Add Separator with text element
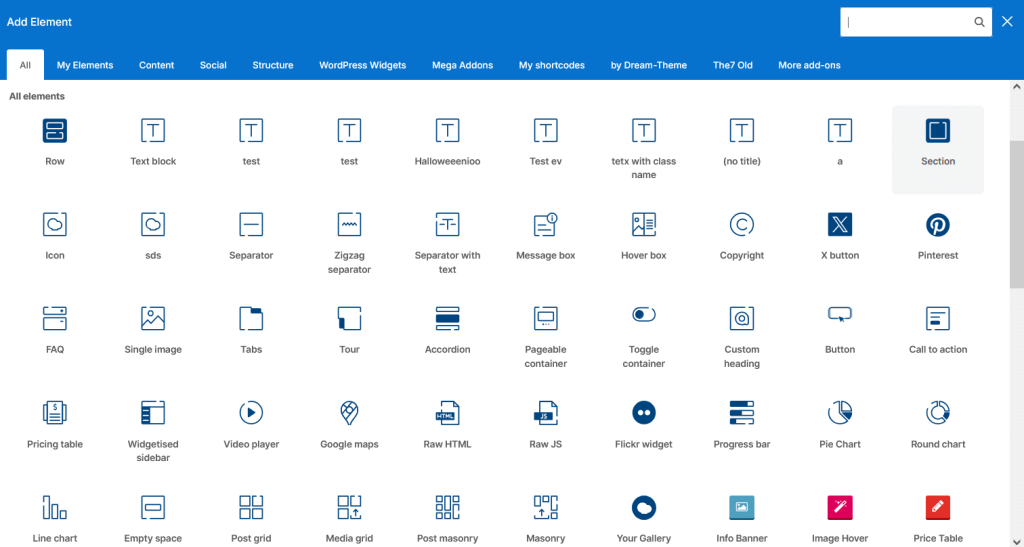This screenshot has height=547, width=1024. 447,243
